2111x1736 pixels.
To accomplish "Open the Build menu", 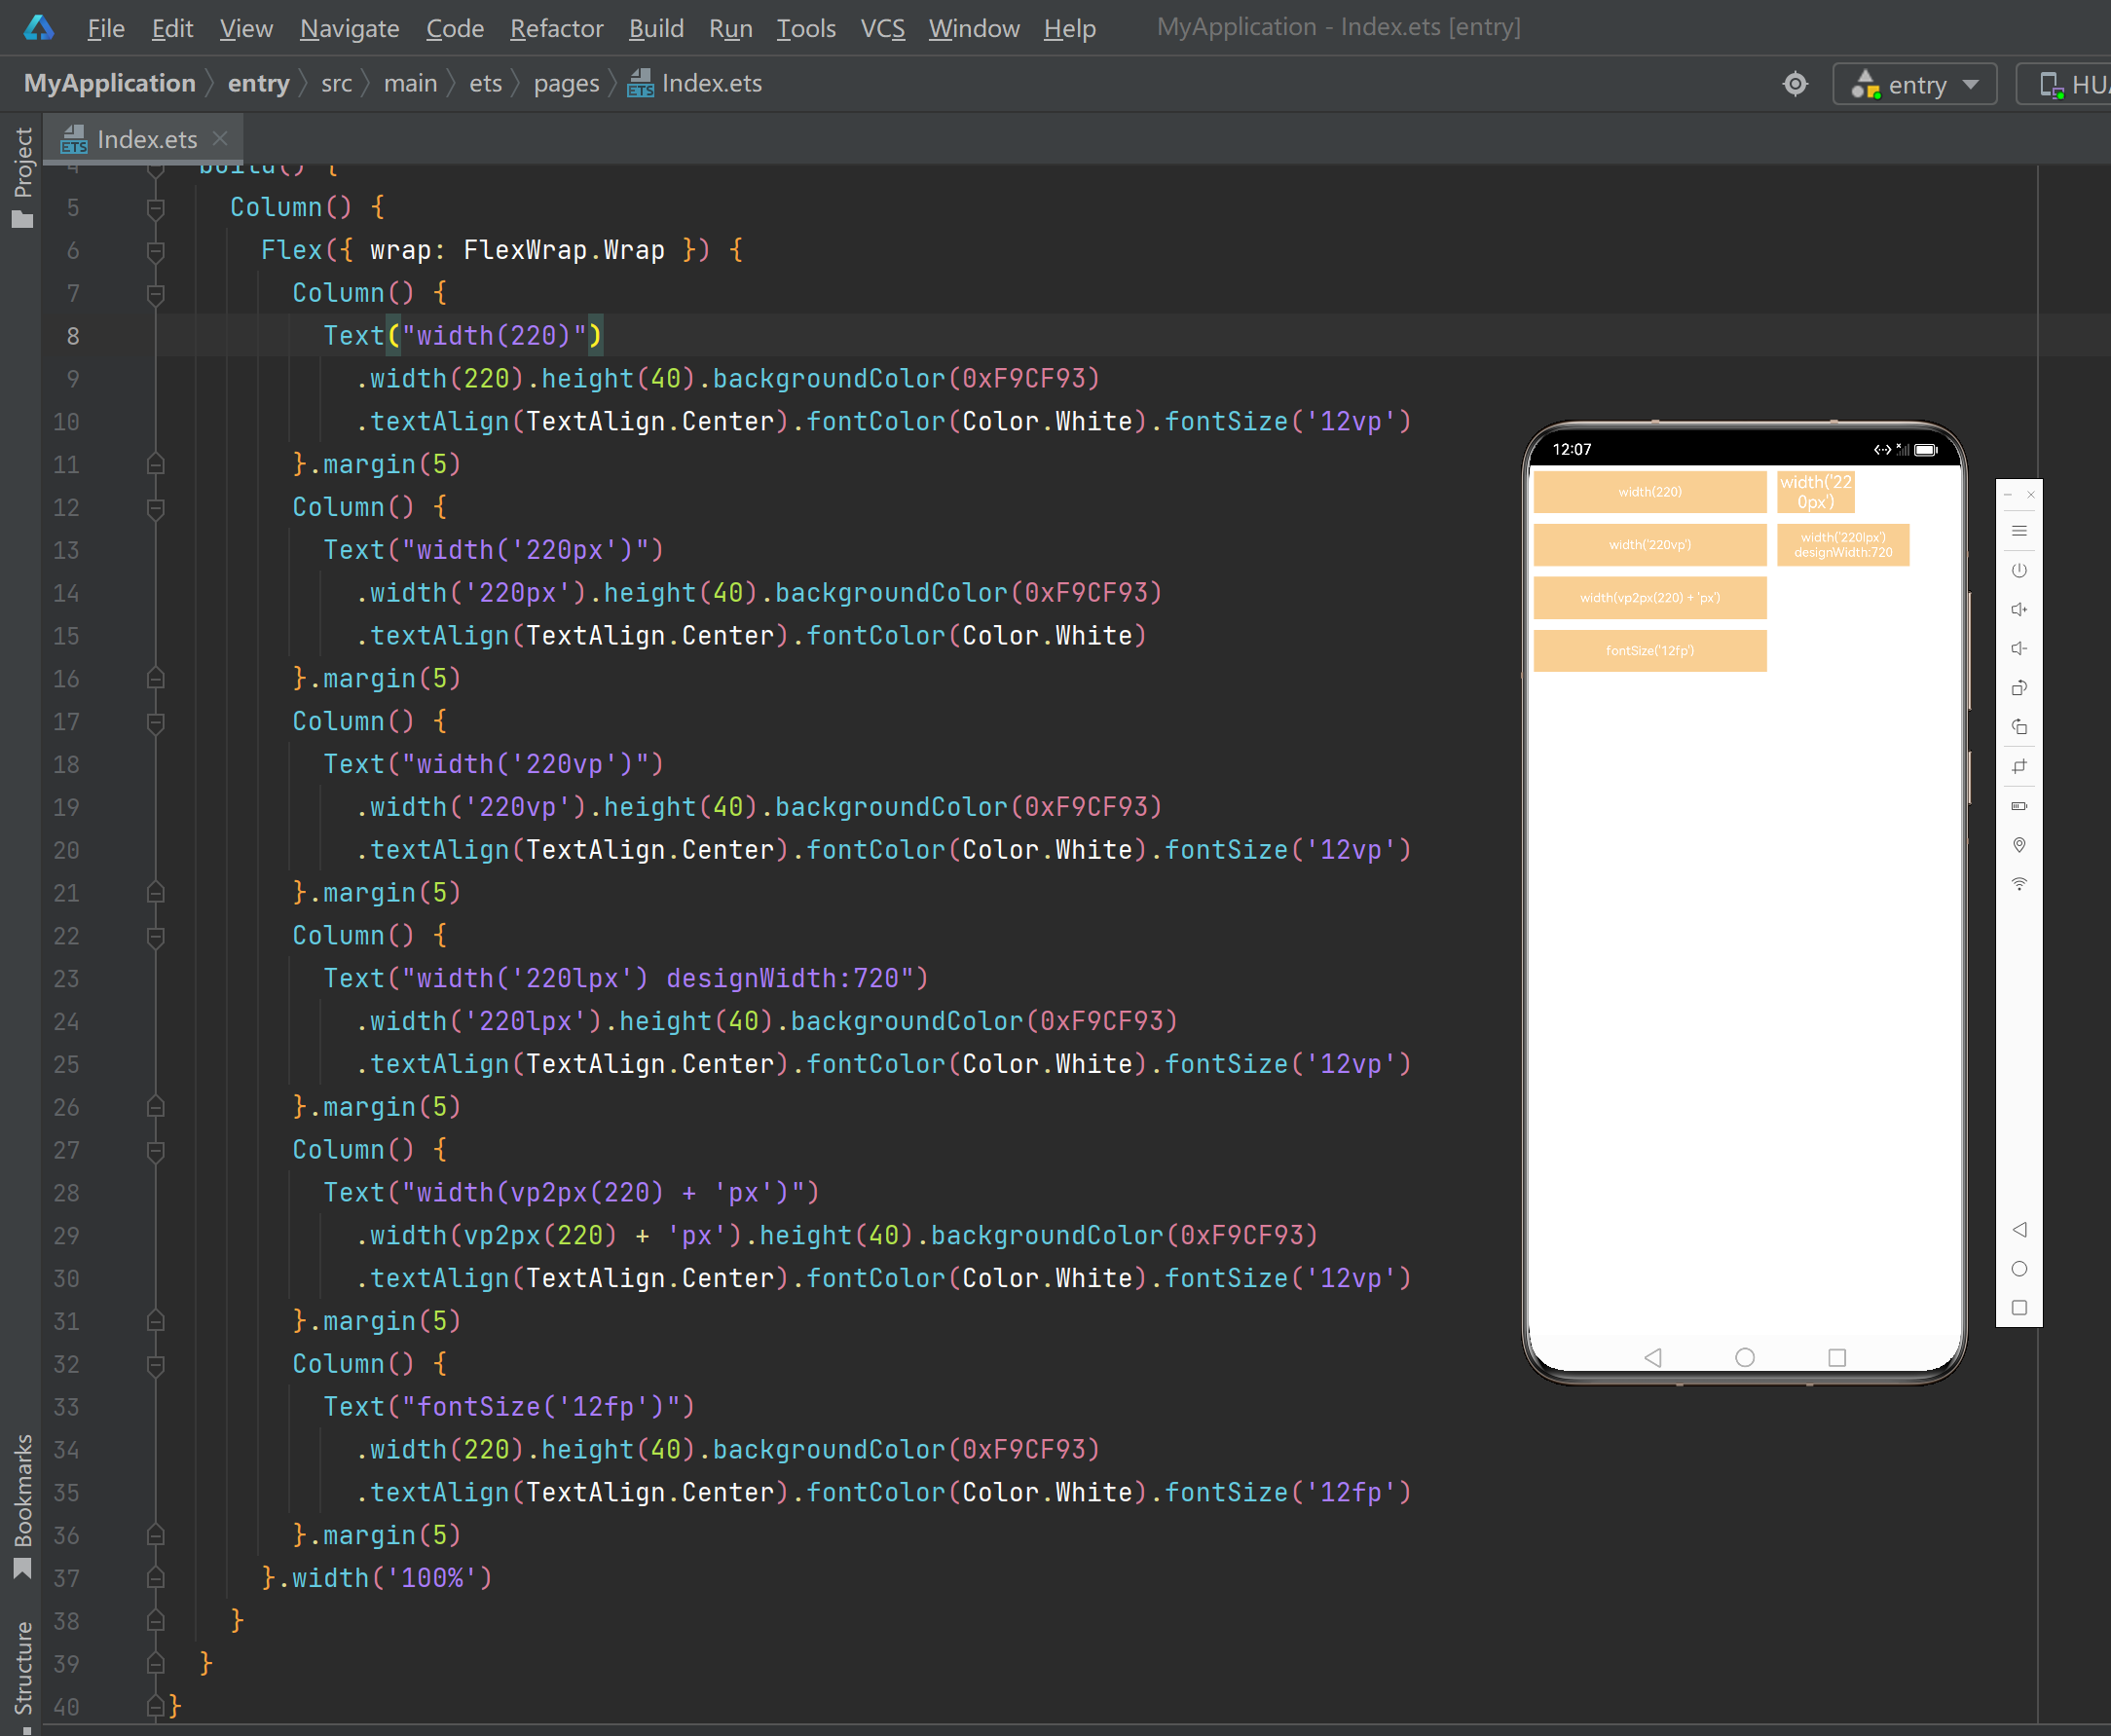I will click(656, 28).
